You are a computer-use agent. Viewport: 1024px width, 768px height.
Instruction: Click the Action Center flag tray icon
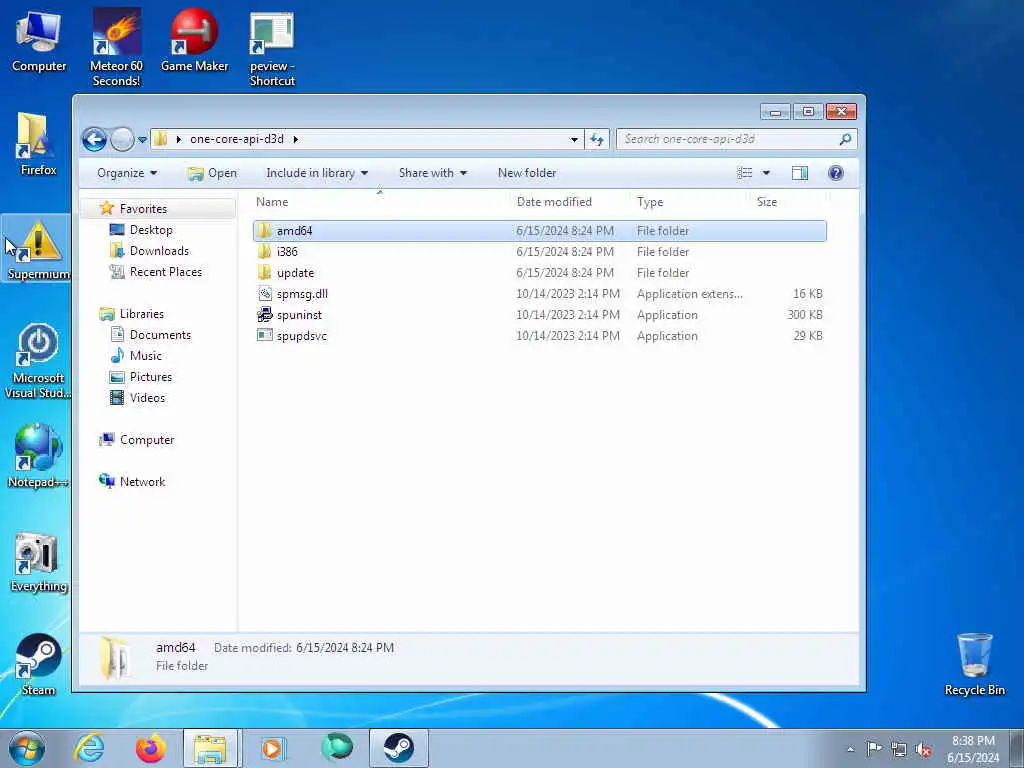[874, 748]
